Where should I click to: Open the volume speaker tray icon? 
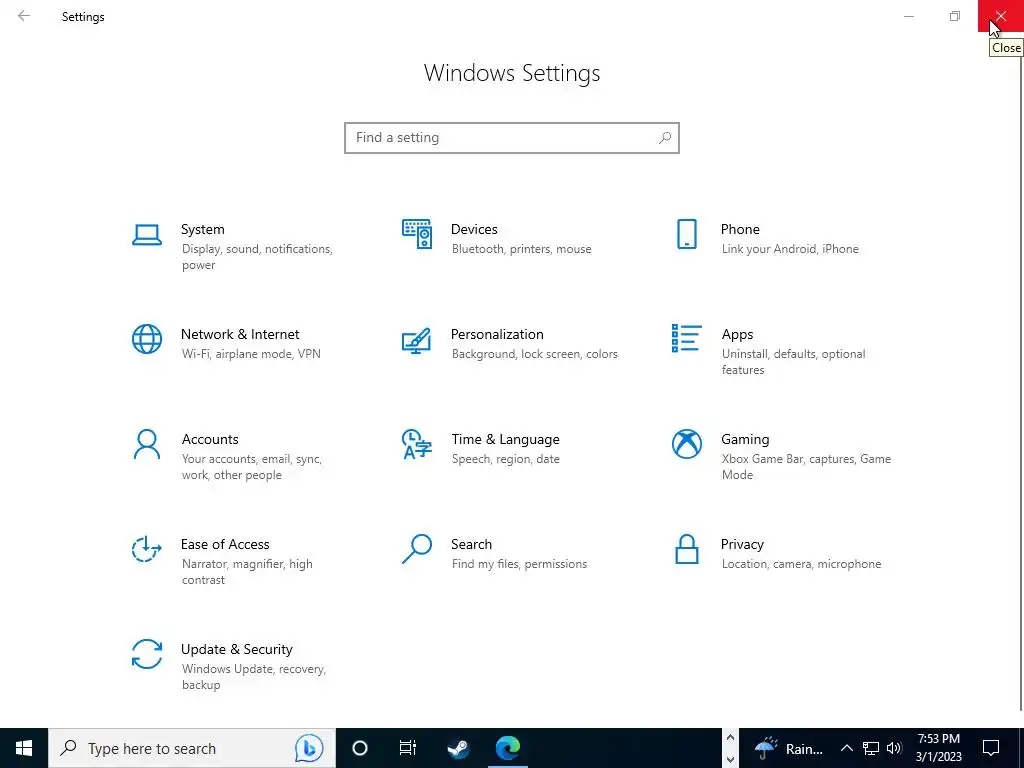(x=894, y=748)
